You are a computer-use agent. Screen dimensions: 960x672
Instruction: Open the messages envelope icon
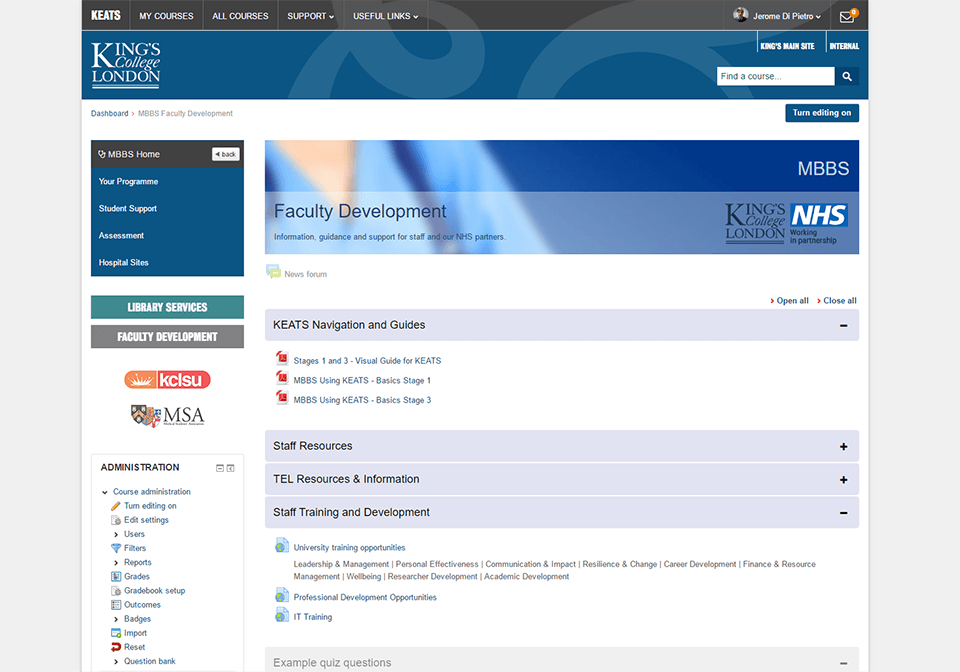[x=846, y=17]
